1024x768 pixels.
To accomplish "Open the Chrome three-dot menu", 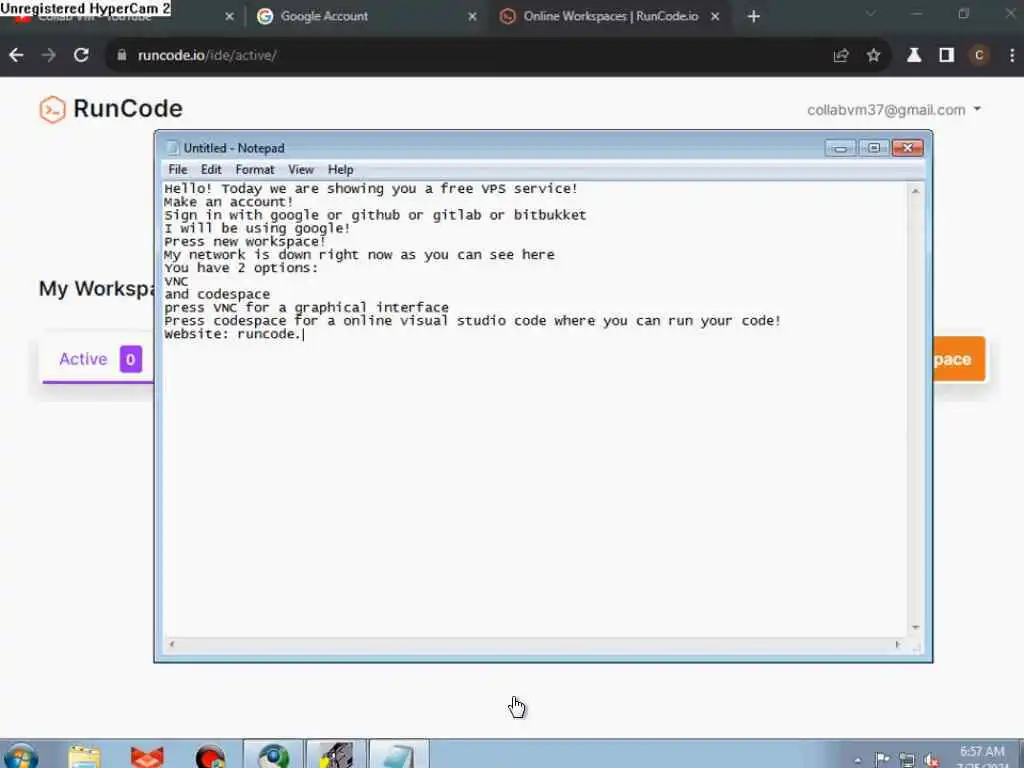I will 1012,56.
